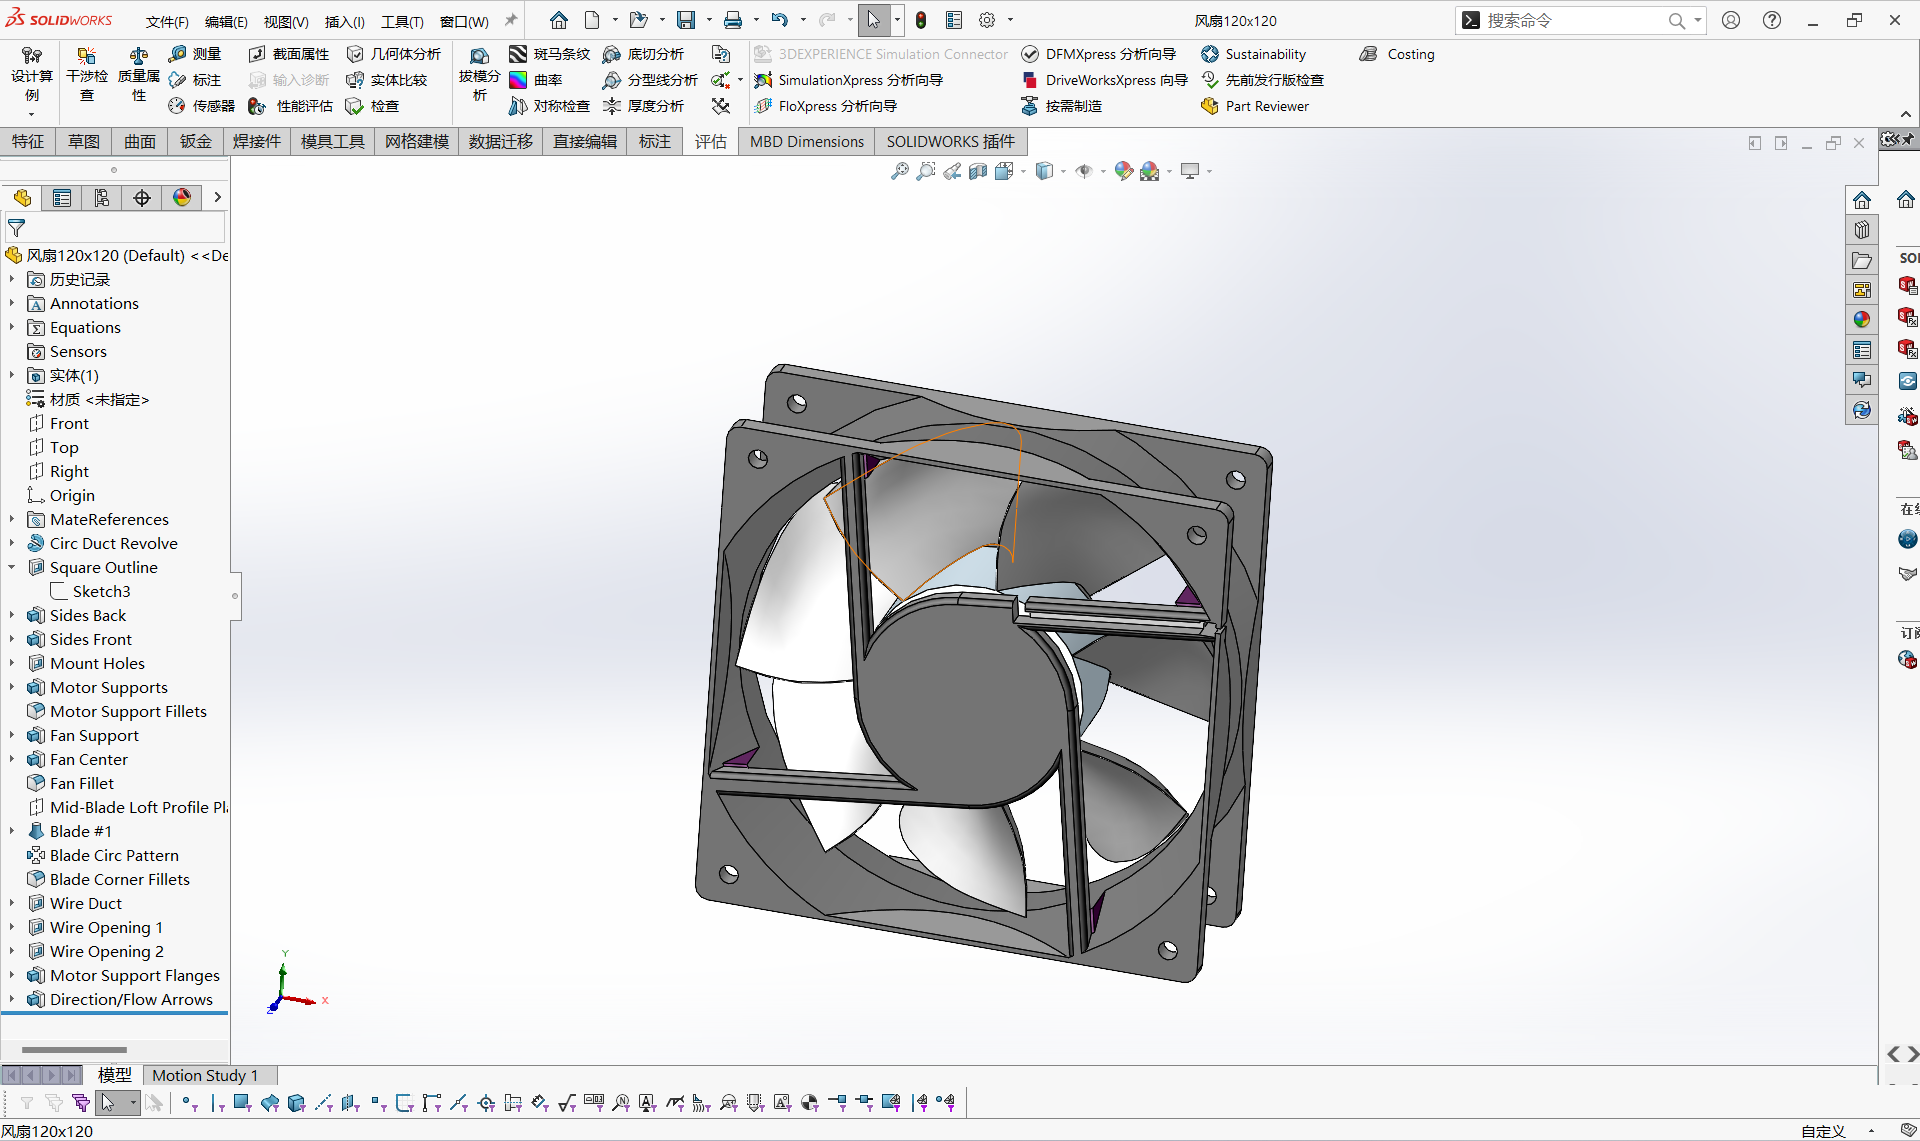Open 厚度分析 thickness analysis
The image size is (1920, 1141).
[x=643, y=106]
